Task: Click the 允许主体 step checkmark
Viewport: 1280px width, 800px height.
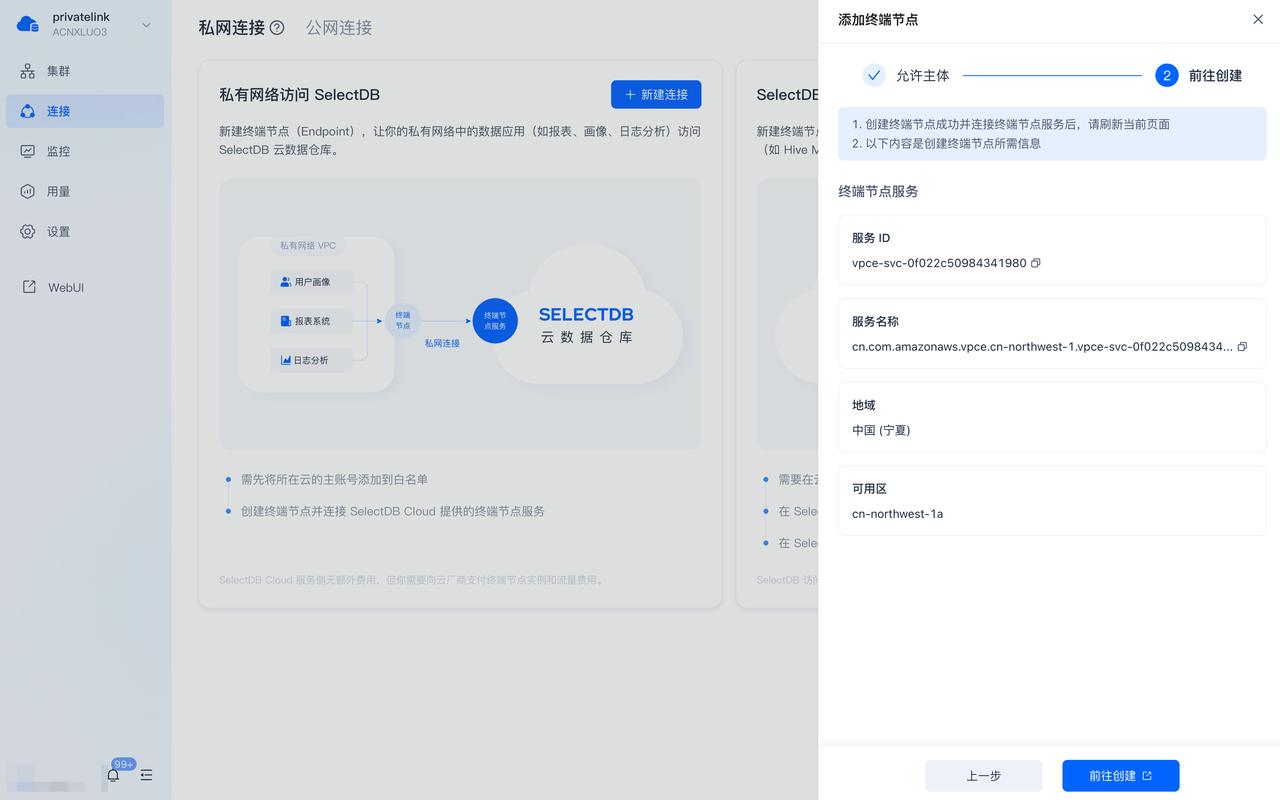Action: pyautogui.click(x=874, y=75)
